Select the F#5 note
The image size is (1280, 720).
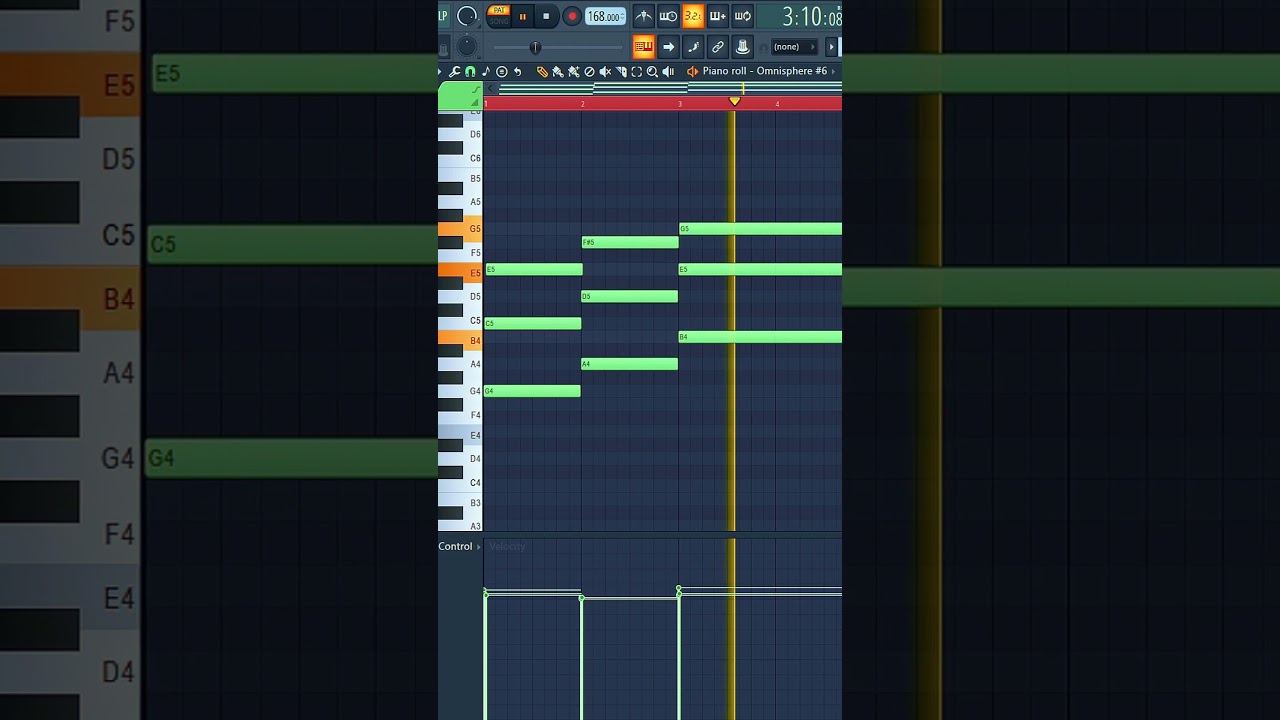(x=630, y=242)
